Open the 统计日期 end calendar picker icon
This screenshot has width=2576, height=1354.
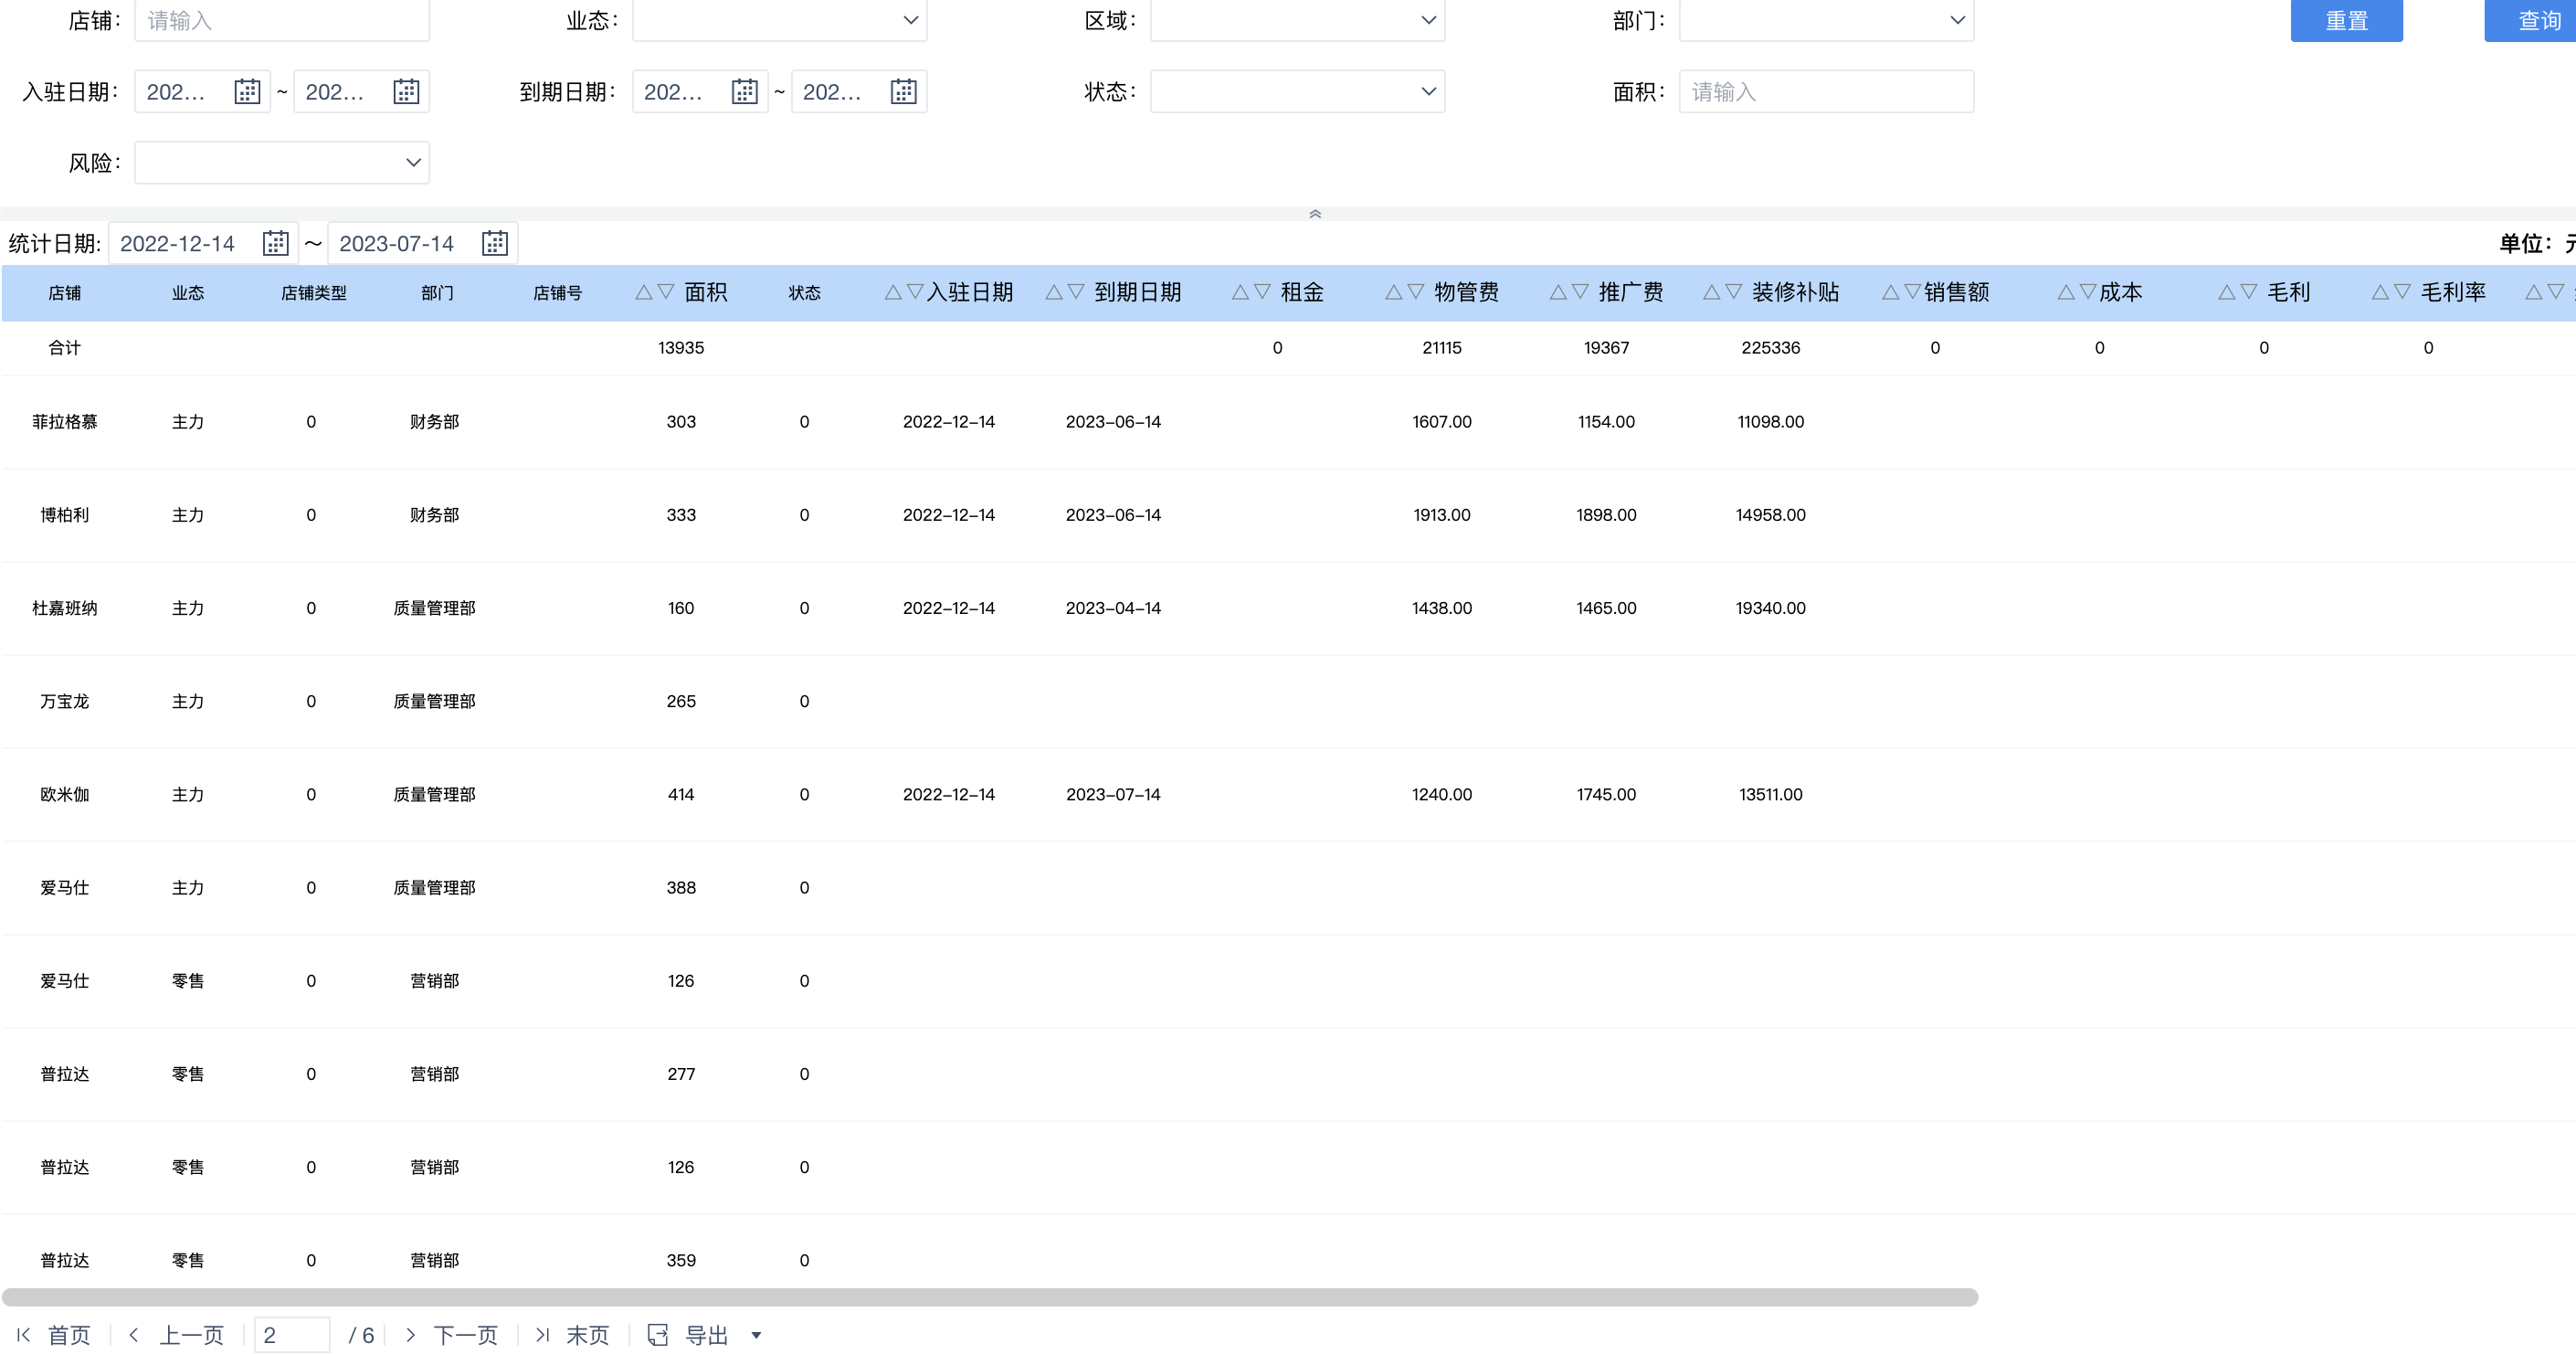click(x=494, y=243)
